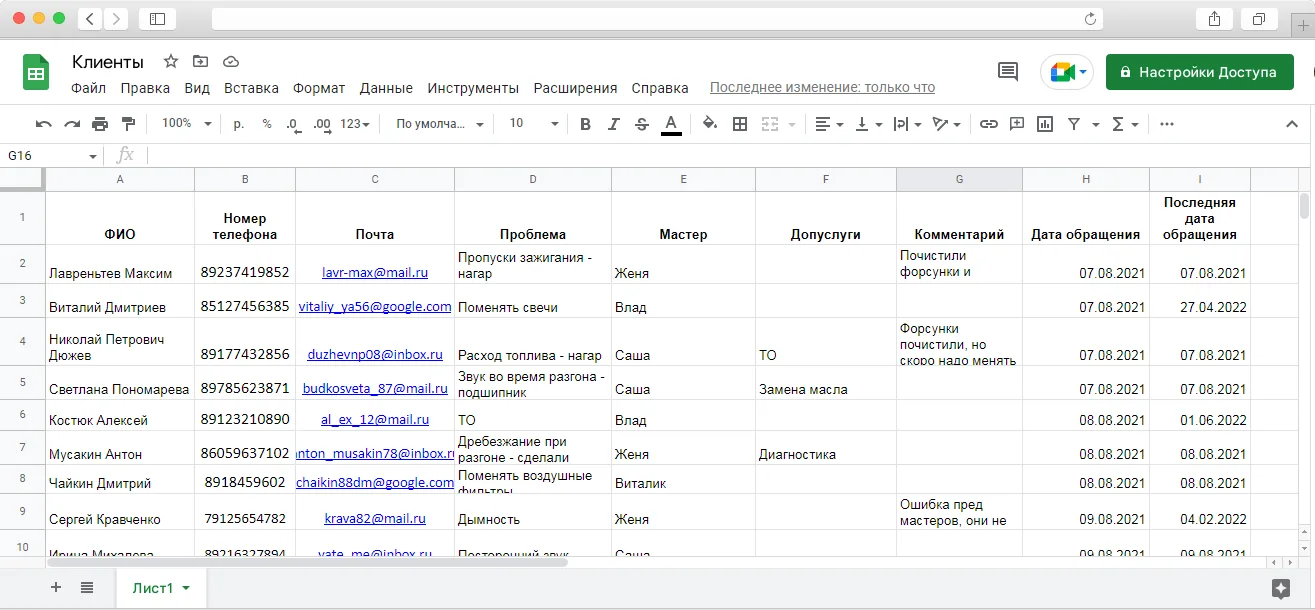Viewport: 1315px width, 610px height.
Task: Open Google Meet call button
Action: [x=1068, y=72]
